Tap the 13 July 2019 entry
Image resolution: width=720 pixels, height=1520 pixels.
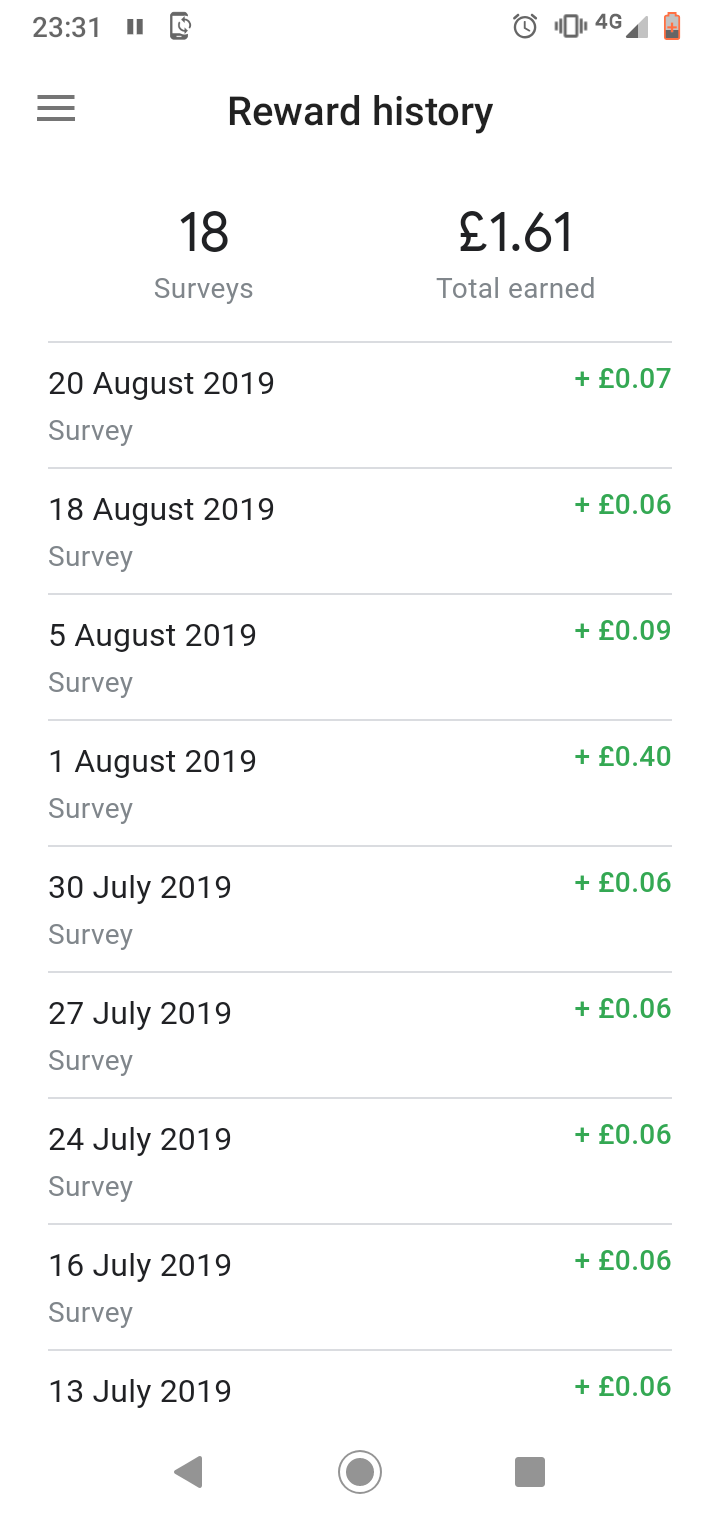tap(360, 1390)
